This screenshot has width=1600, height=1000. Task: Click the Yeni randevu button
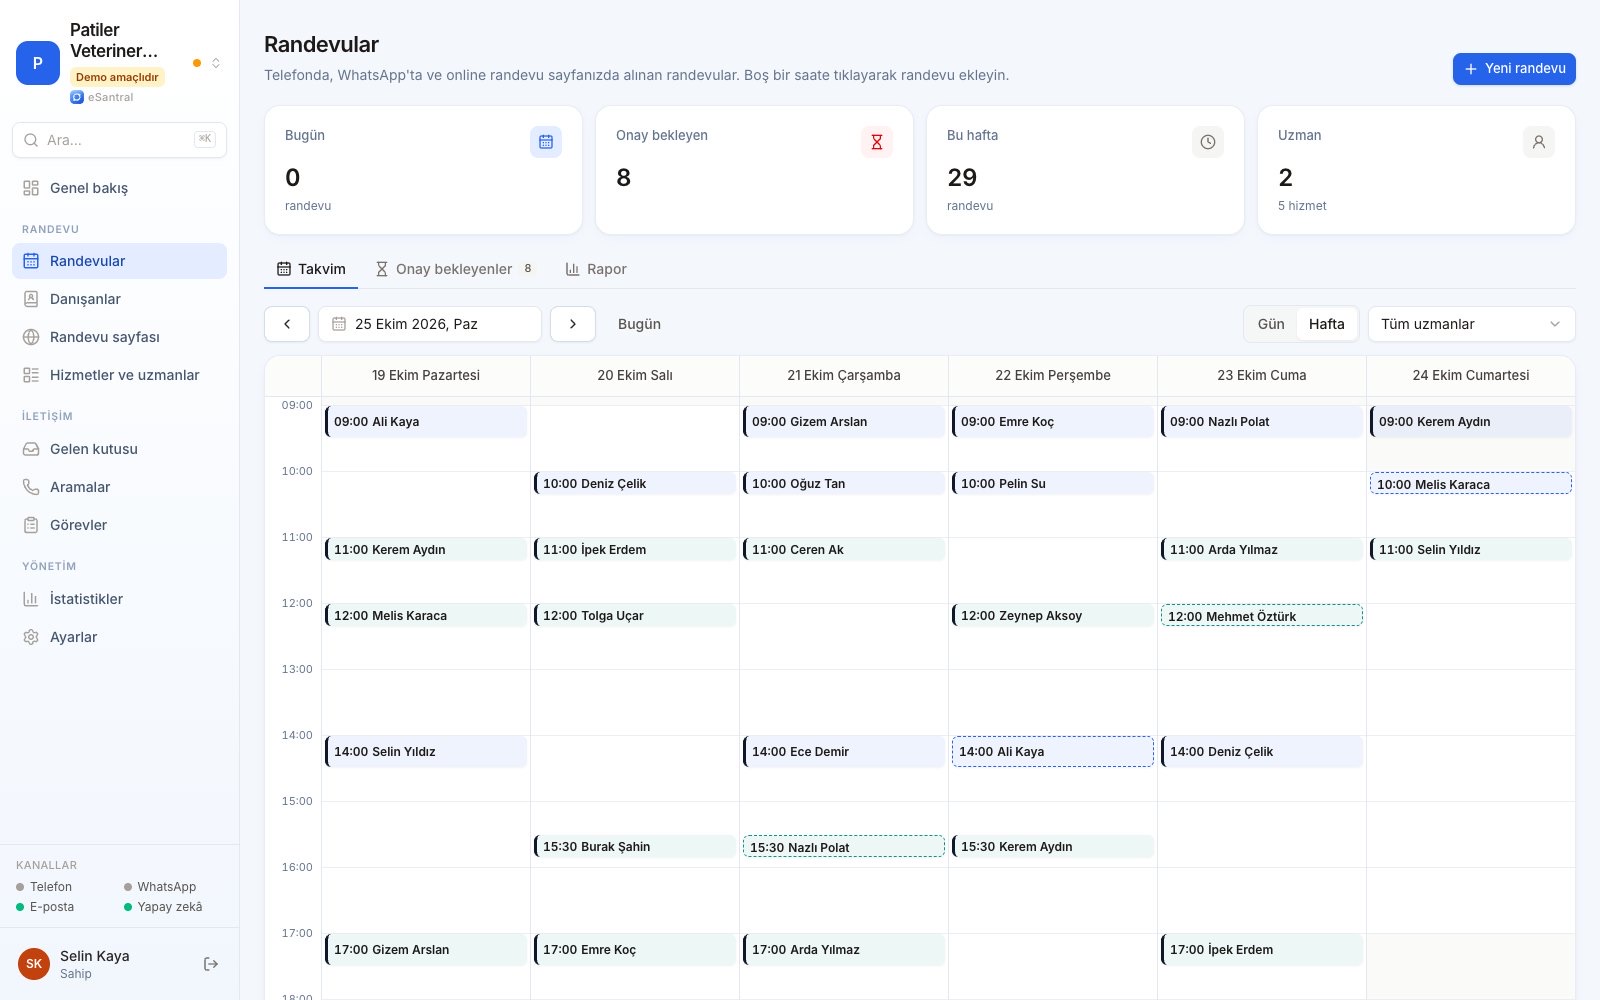(x=1514, y=69)
